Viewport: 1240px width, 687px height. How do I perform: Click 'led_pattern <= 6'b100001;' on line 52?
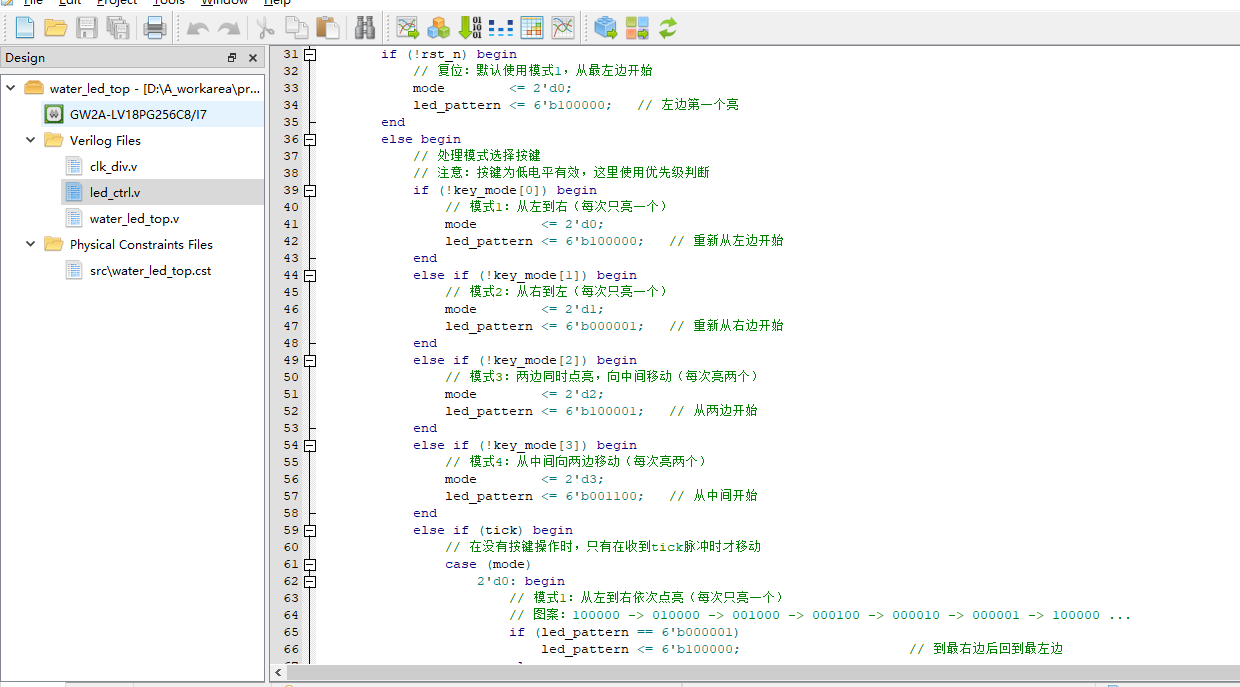tap(545, 411)
